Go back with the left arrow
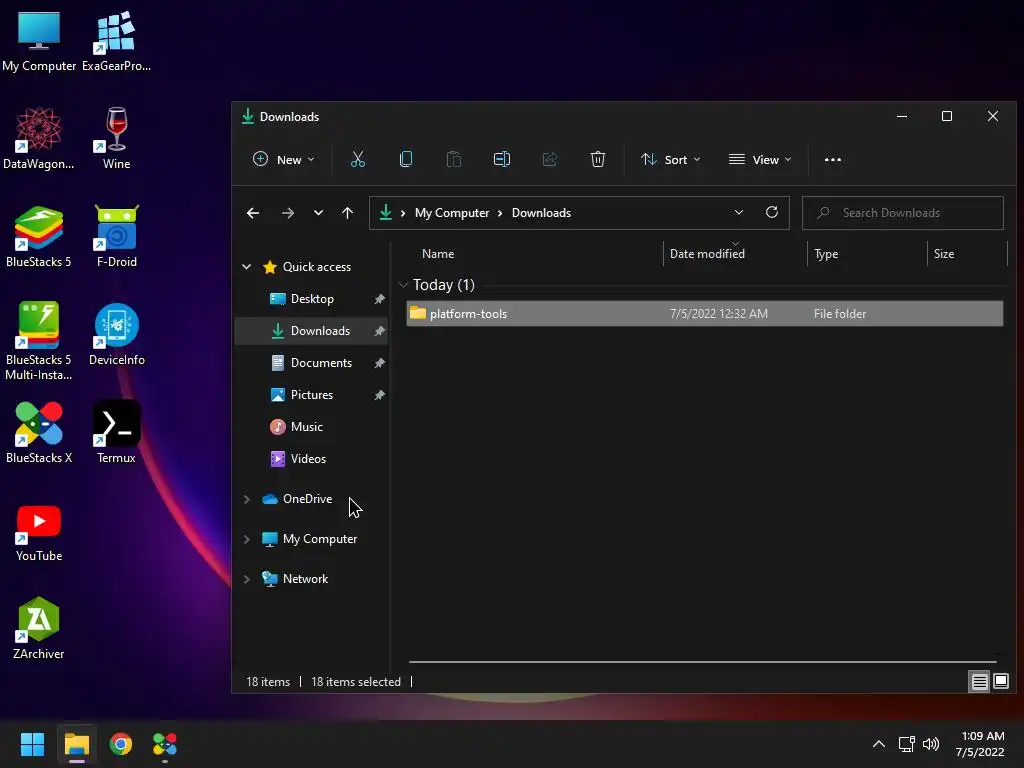 tap(253, 213)
